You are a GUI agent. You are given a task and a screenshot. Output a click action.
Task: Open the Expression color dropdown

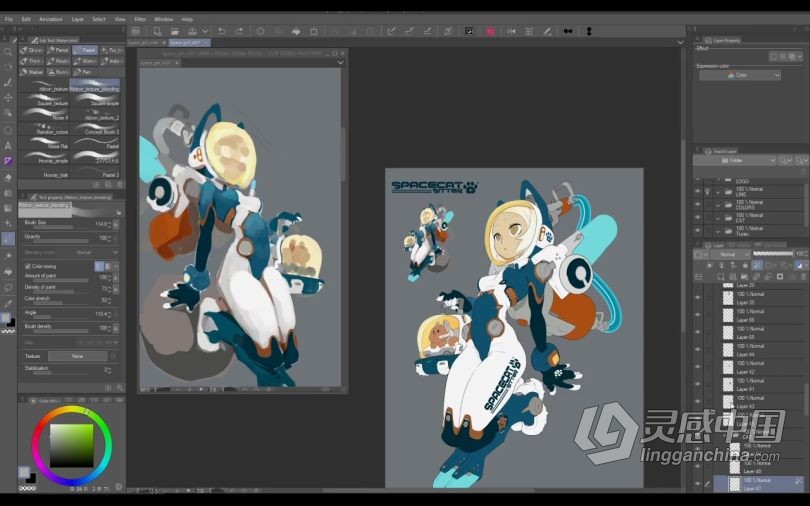click(740, 75)
